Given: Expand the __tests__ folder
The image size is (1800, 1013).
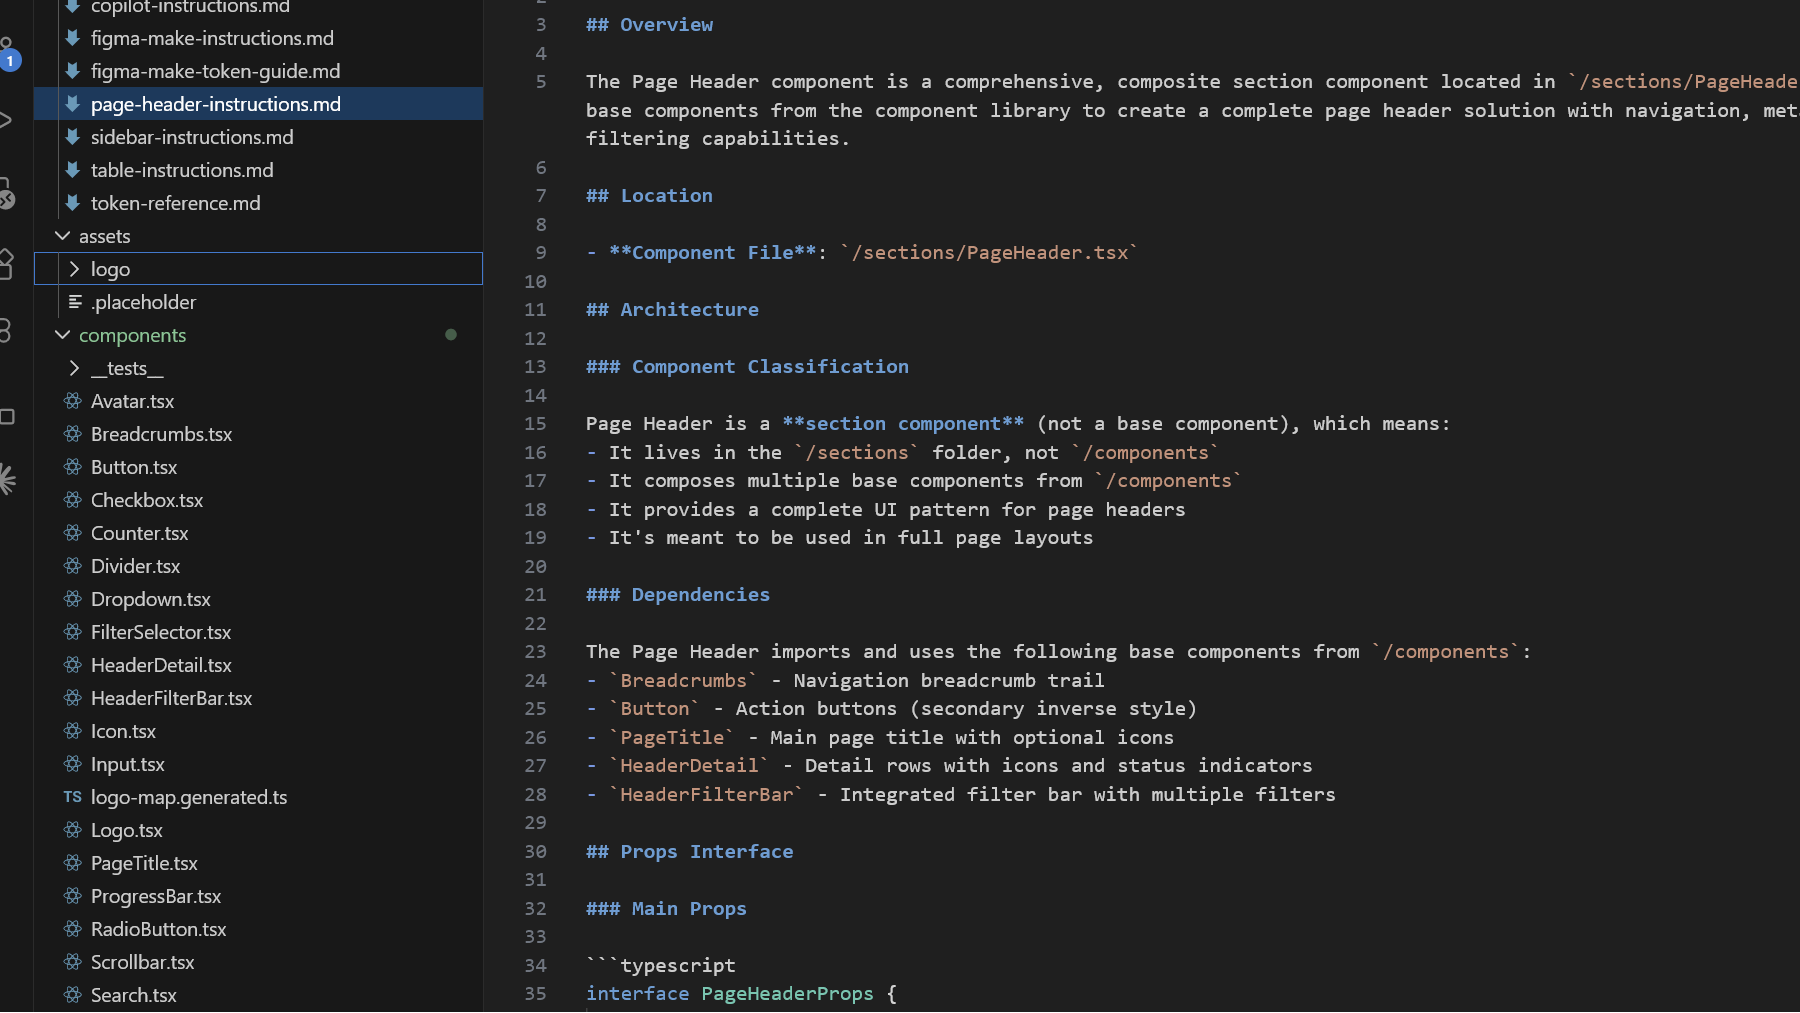Looking at the screenshot, I should click(74, 368).
